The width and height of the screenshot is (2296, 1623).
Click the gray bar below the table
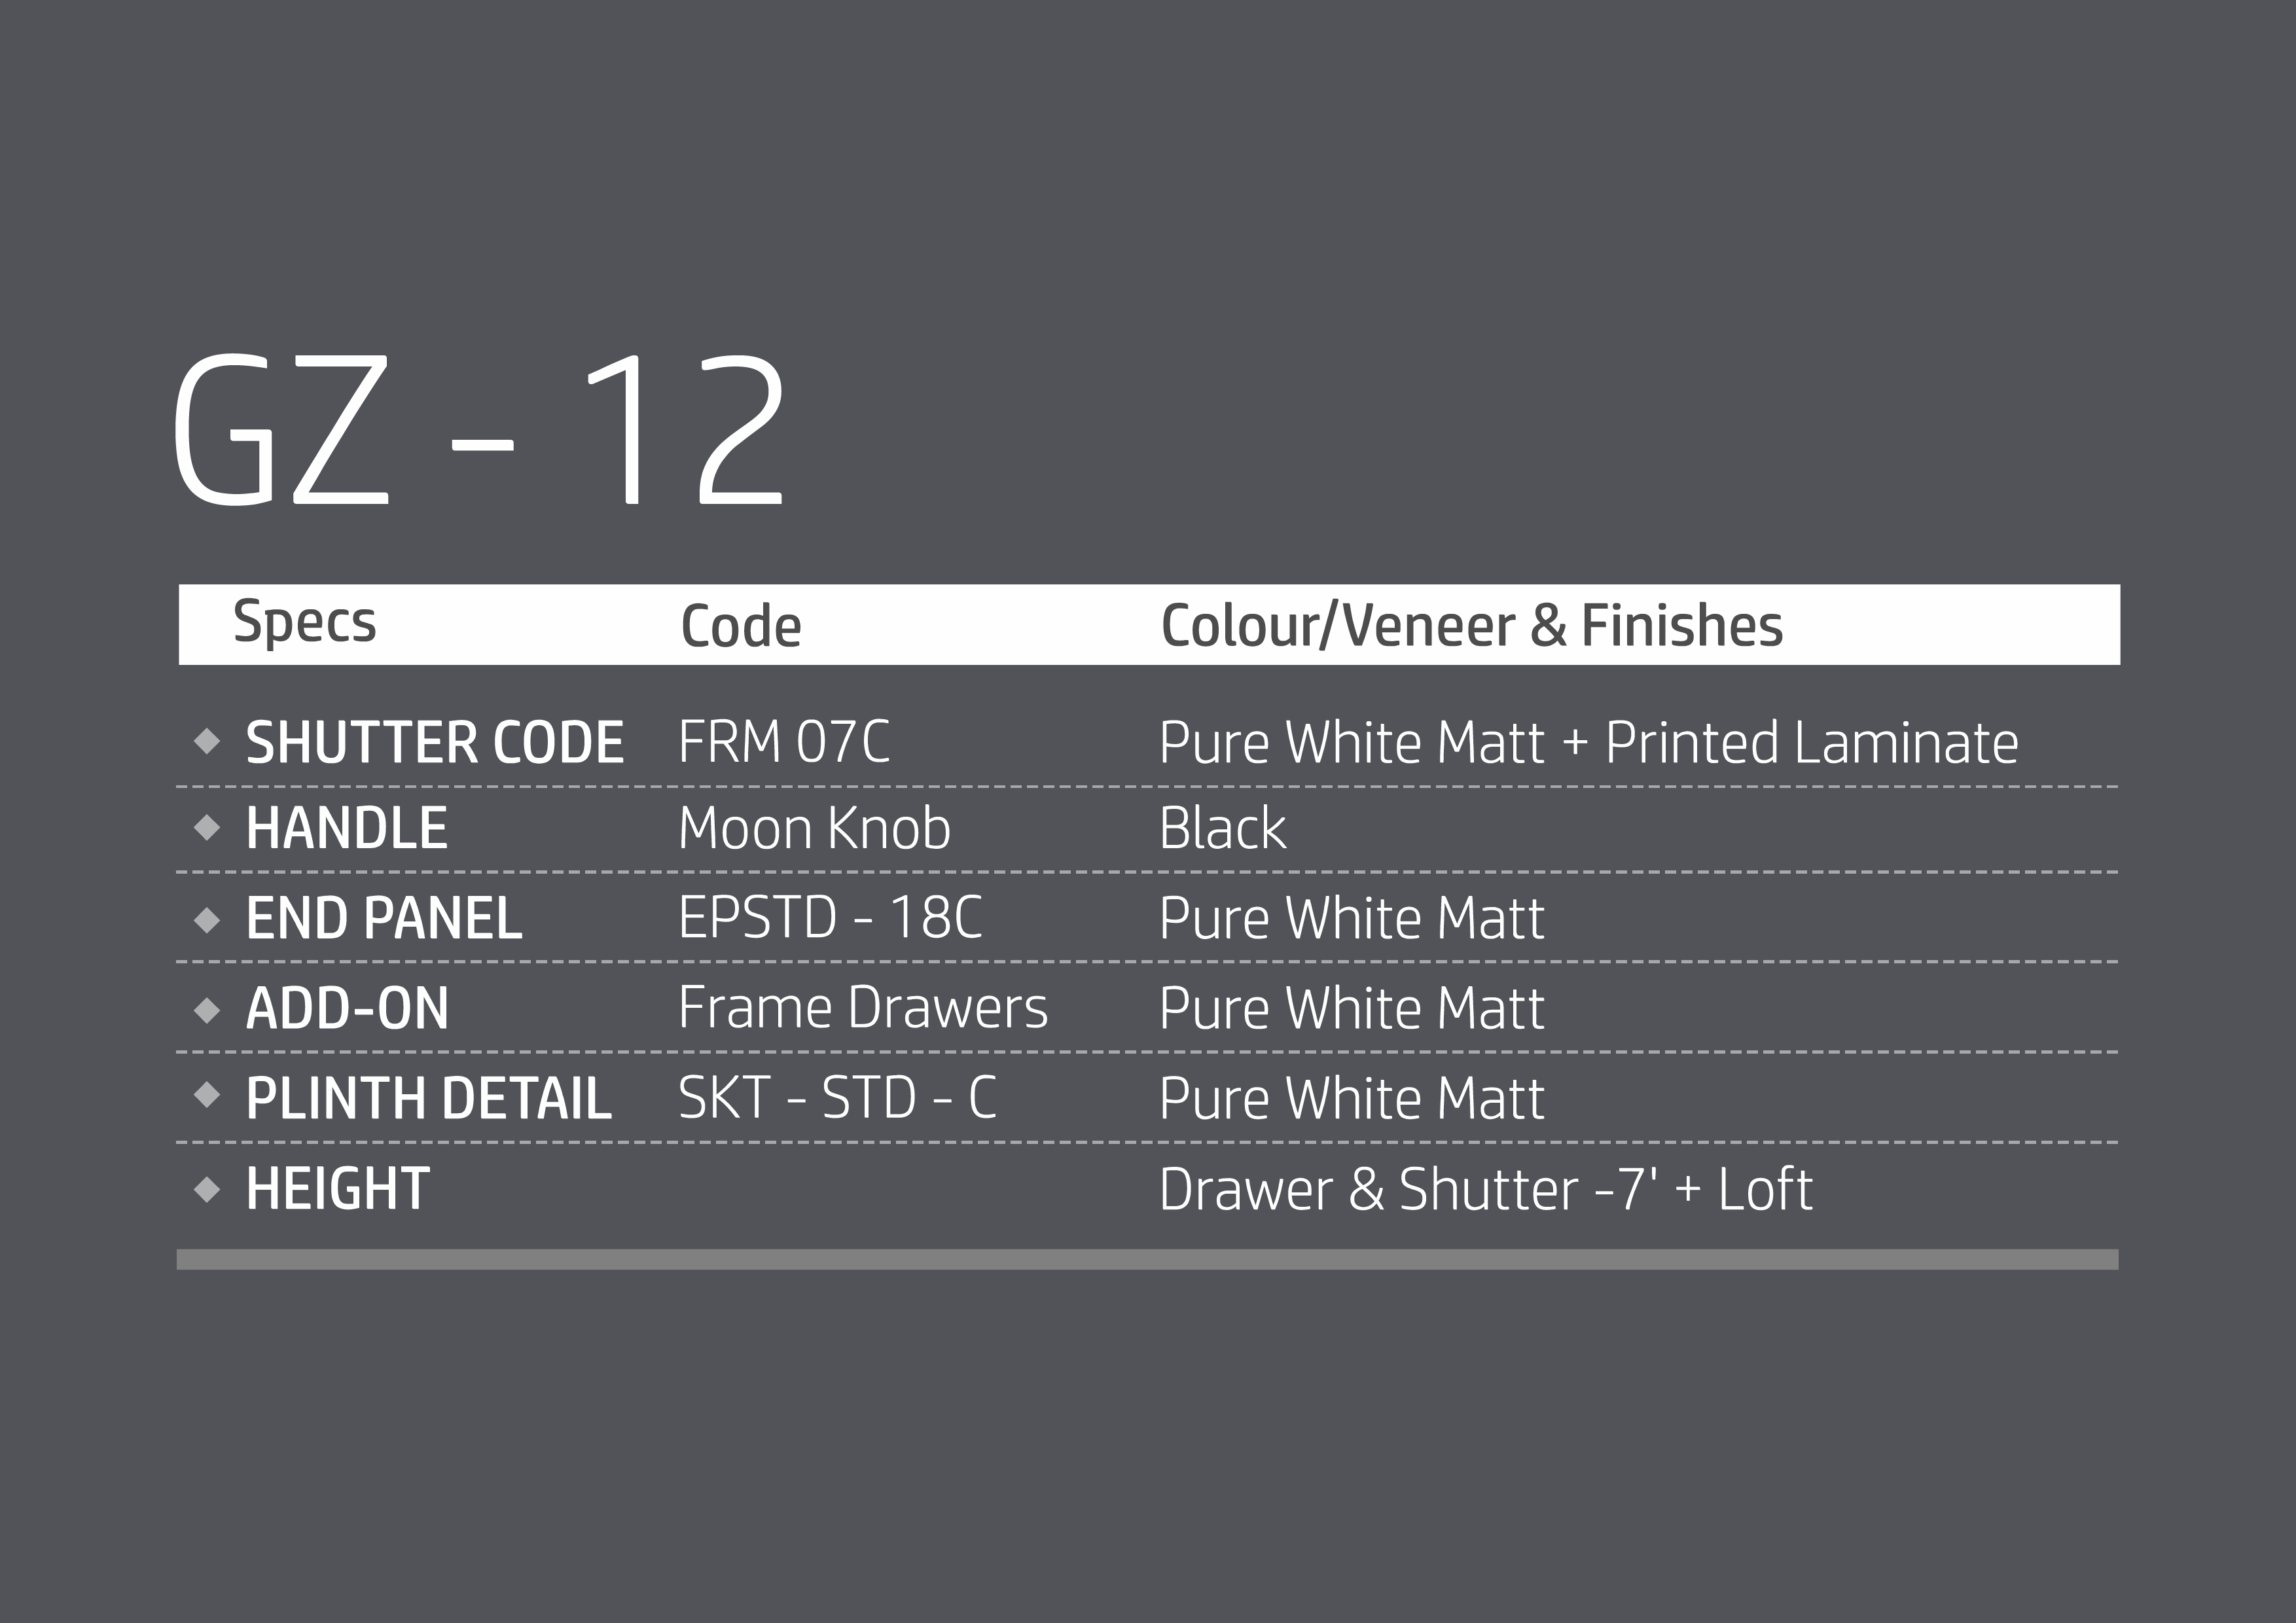(x=1147, y=1259)
